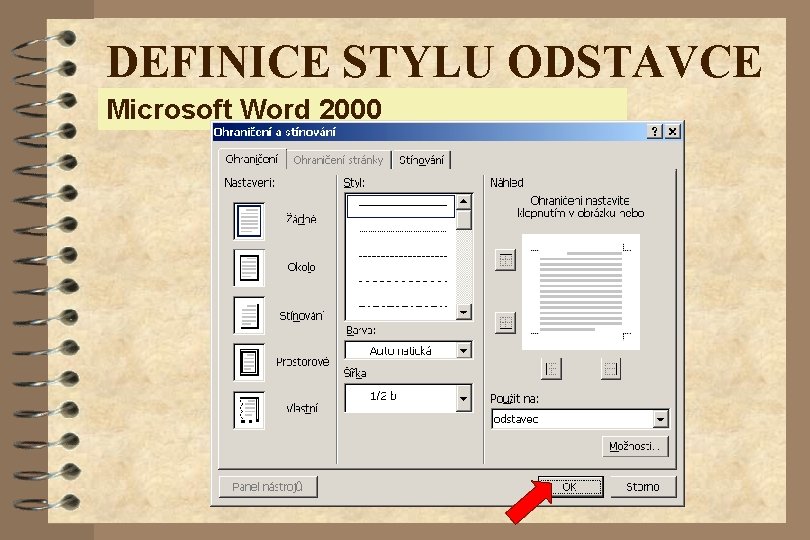The height and width of the screenshot is (540, 810).
Task: Switch to the Stínování tab
Action: tap(421, 160)
